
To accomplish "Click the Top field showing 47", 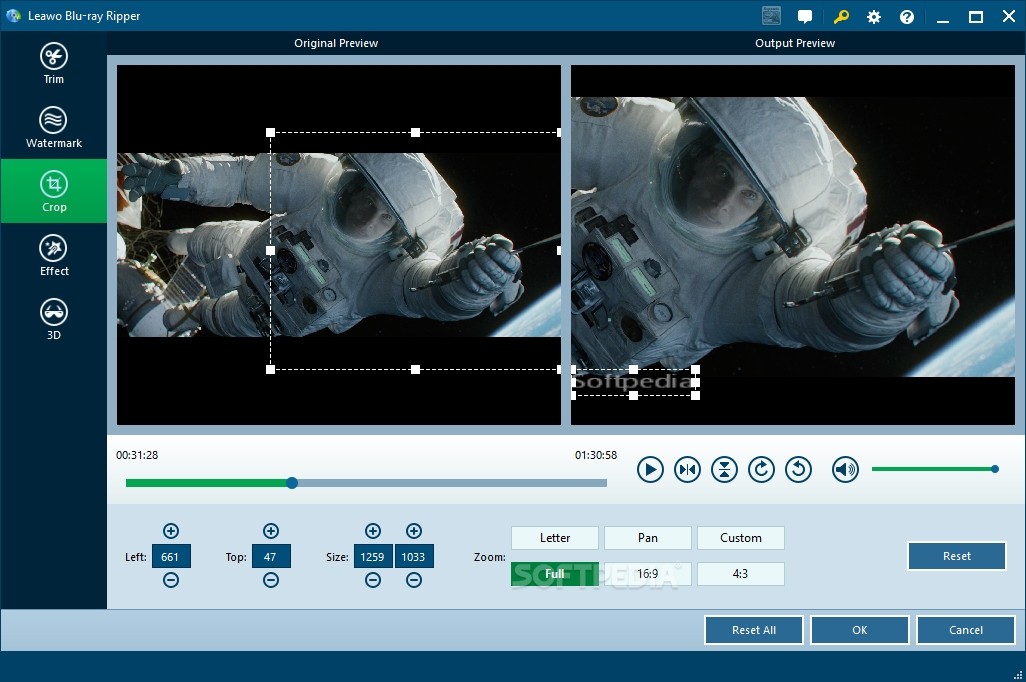I will tap(271, 556).
